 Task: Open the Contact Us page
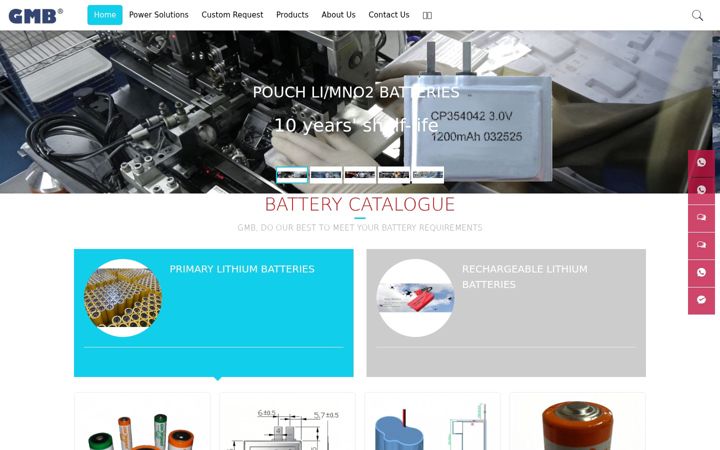click(388, 15)
